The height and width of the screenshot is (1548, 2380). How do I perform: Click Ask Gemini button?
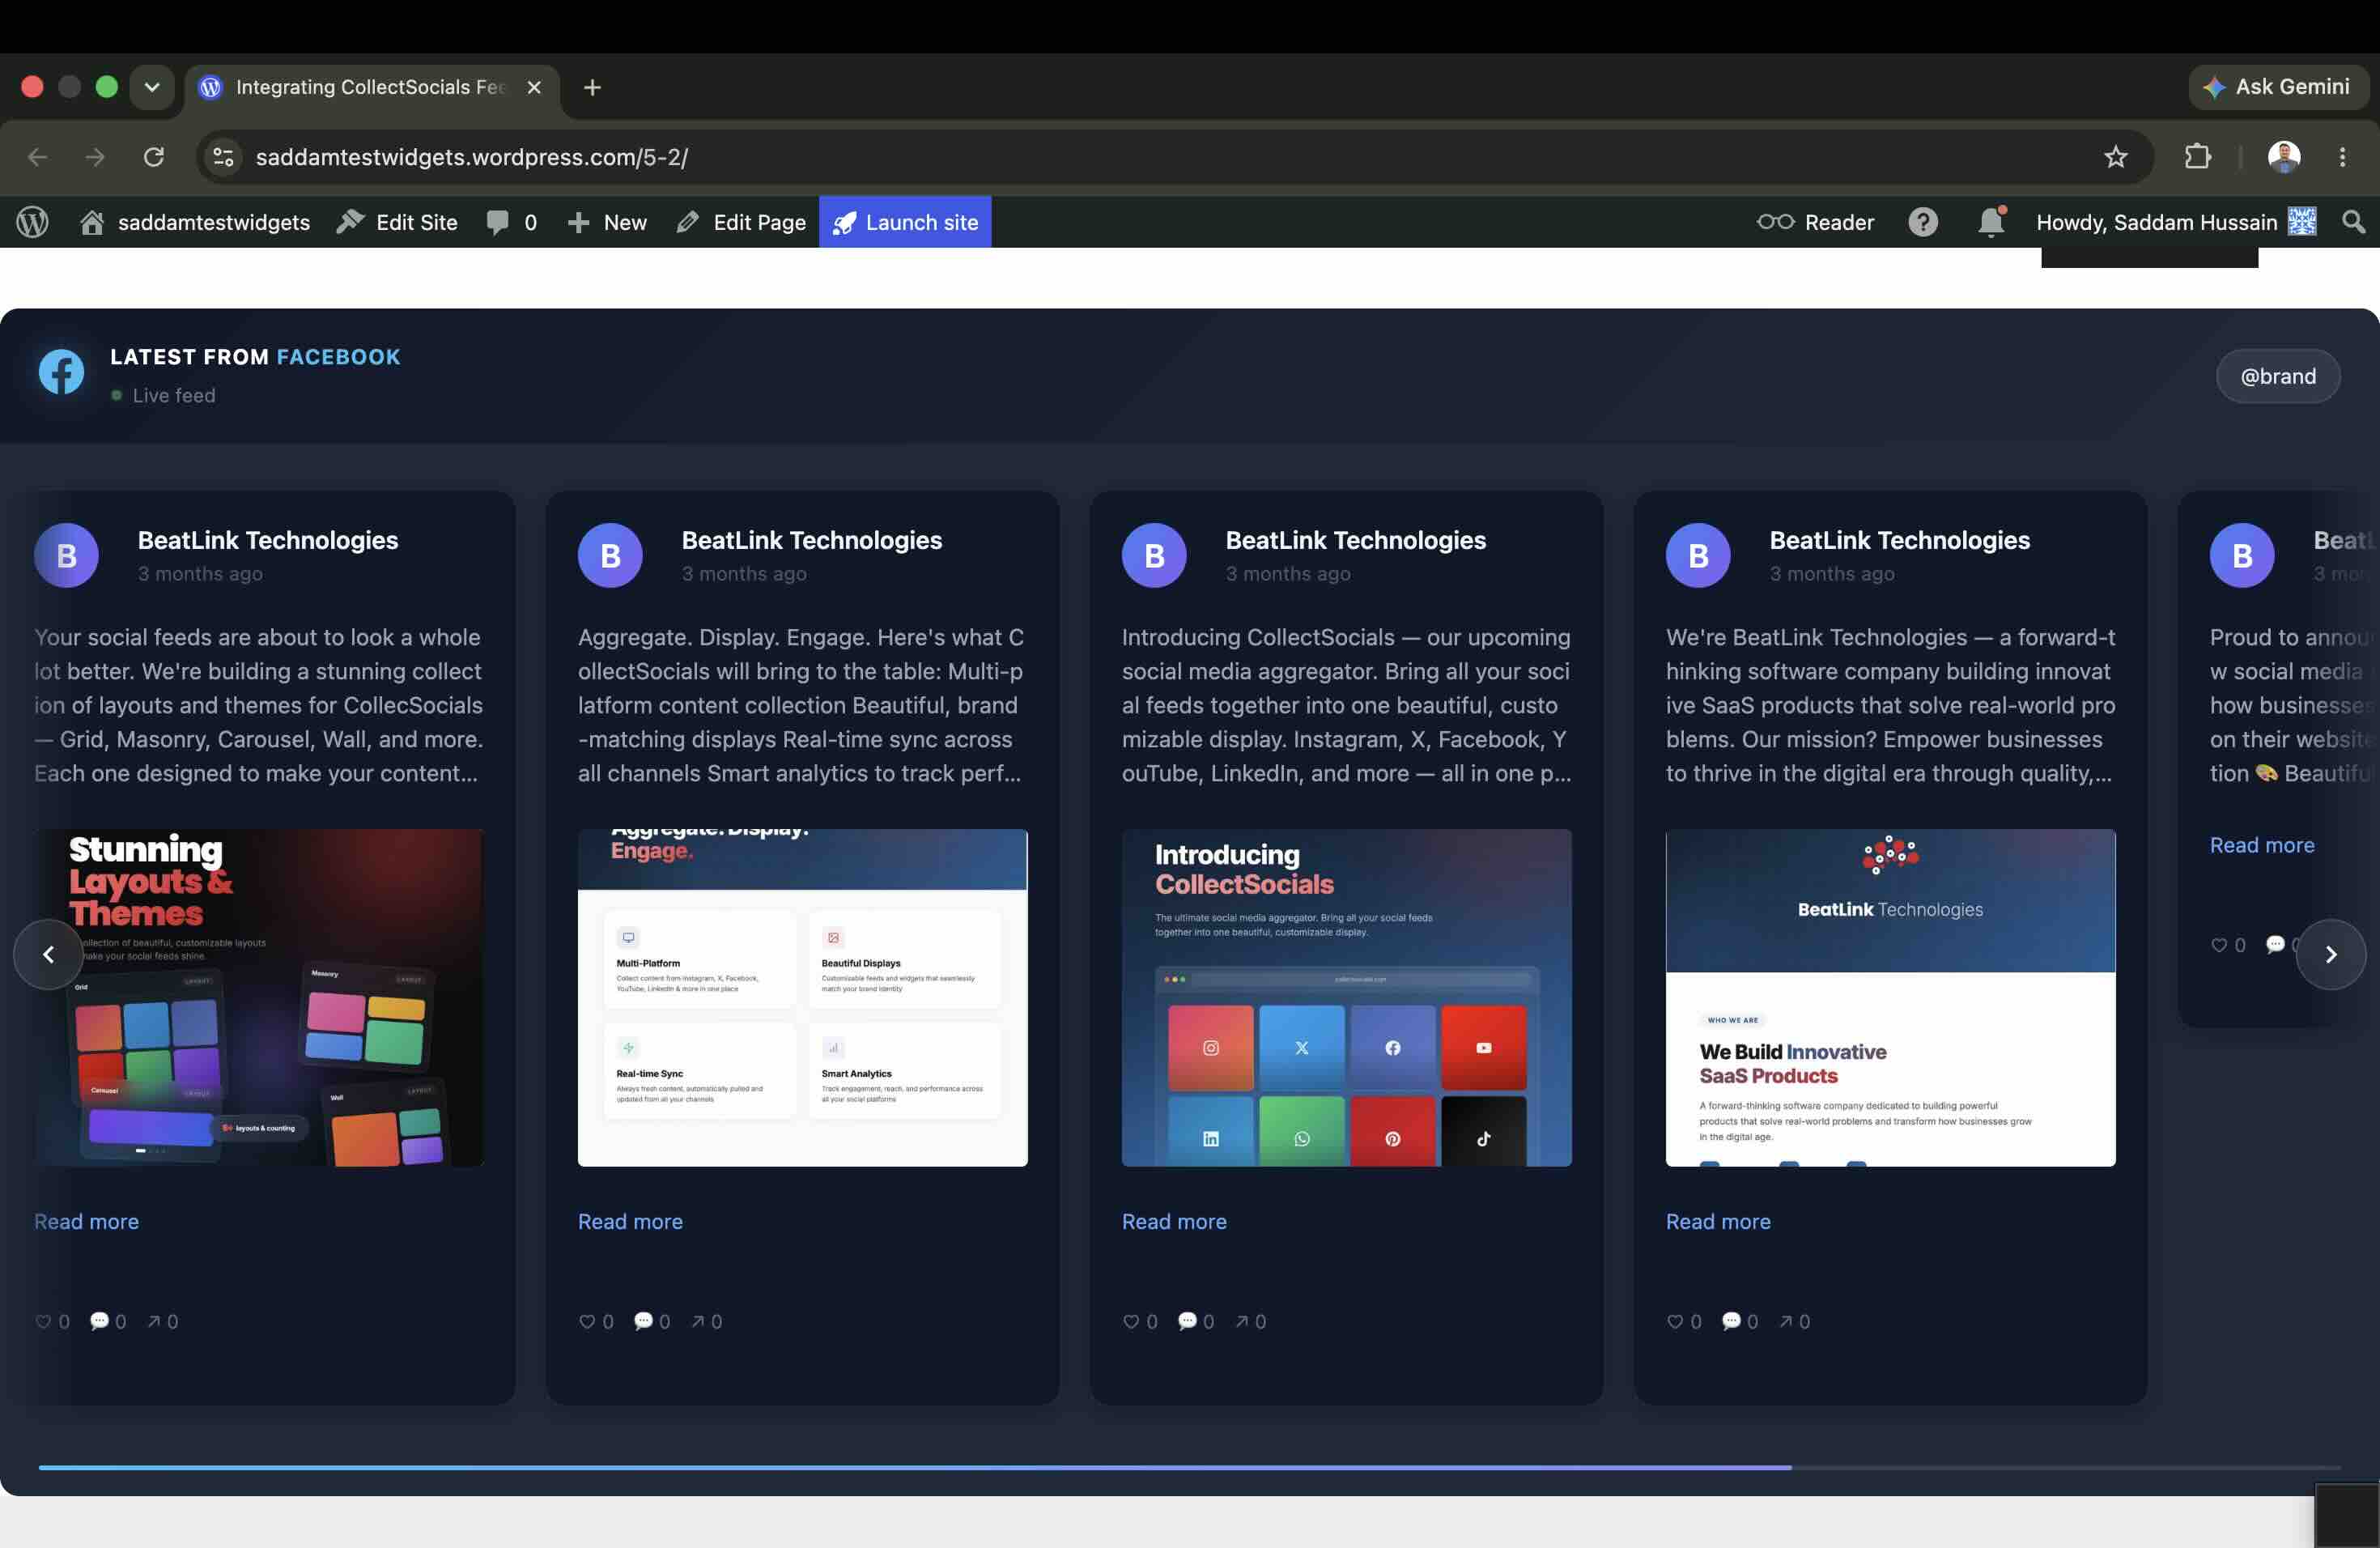(2277, 87)
